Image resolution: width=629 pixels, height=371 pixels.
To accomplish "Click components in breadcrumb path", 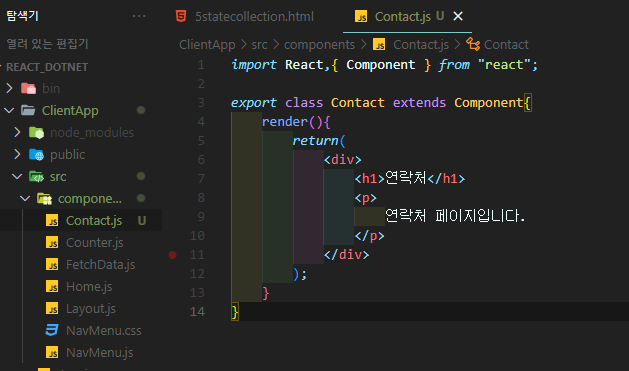I will click(319, 45).
